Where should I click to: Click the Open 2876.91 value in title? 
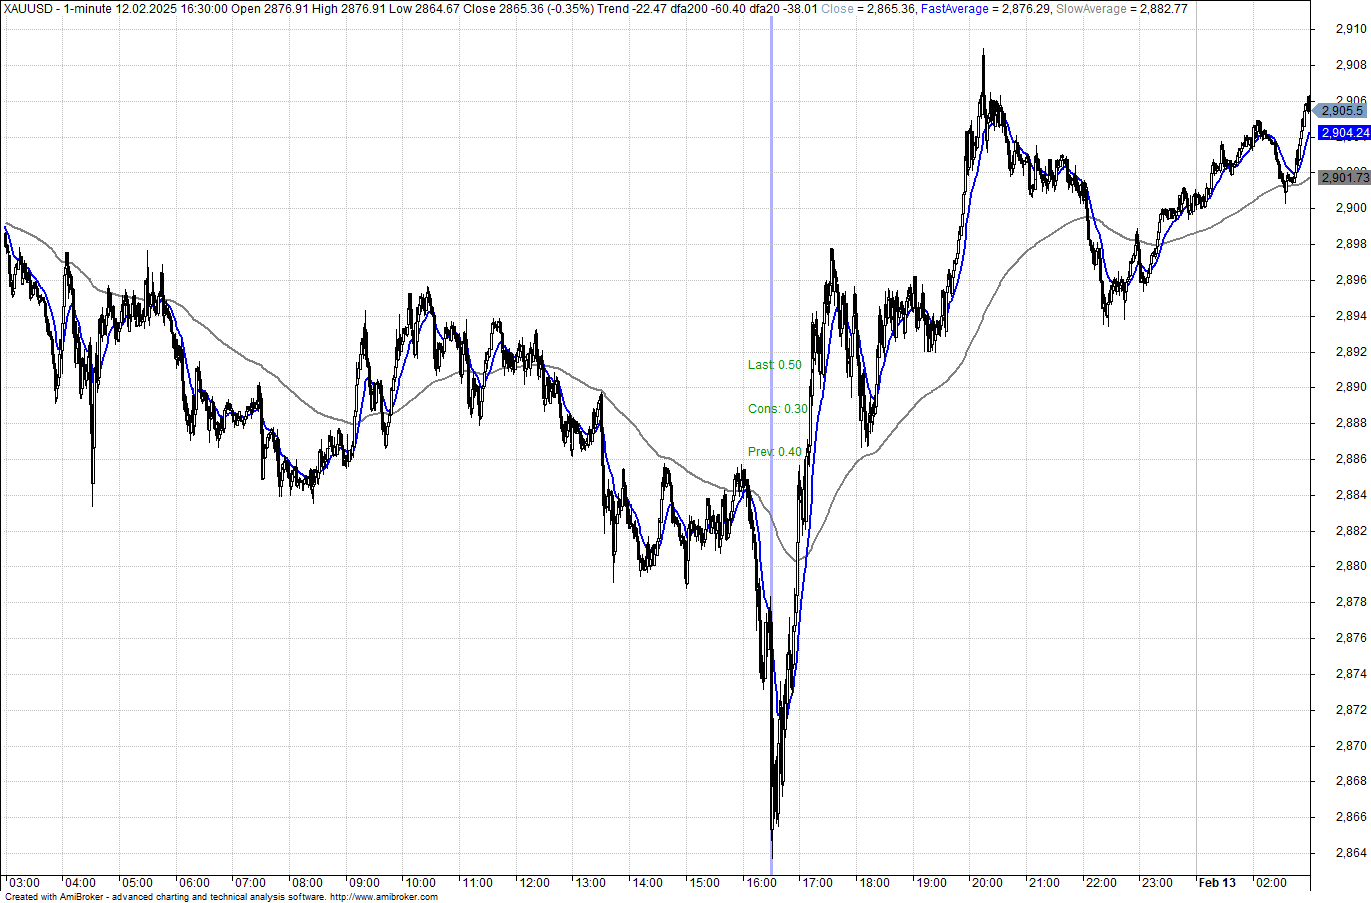271,9
